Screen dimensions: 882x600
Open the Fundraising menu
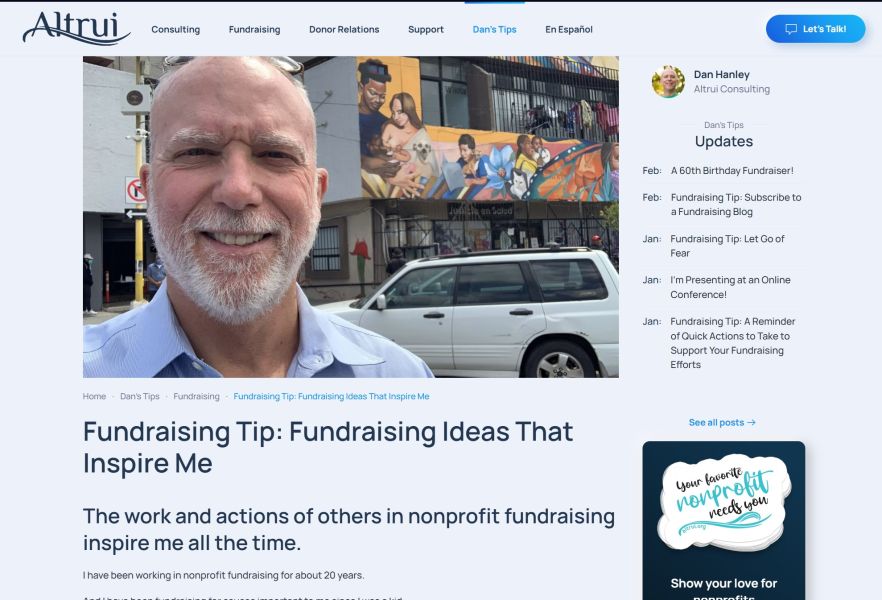[254, 29]
